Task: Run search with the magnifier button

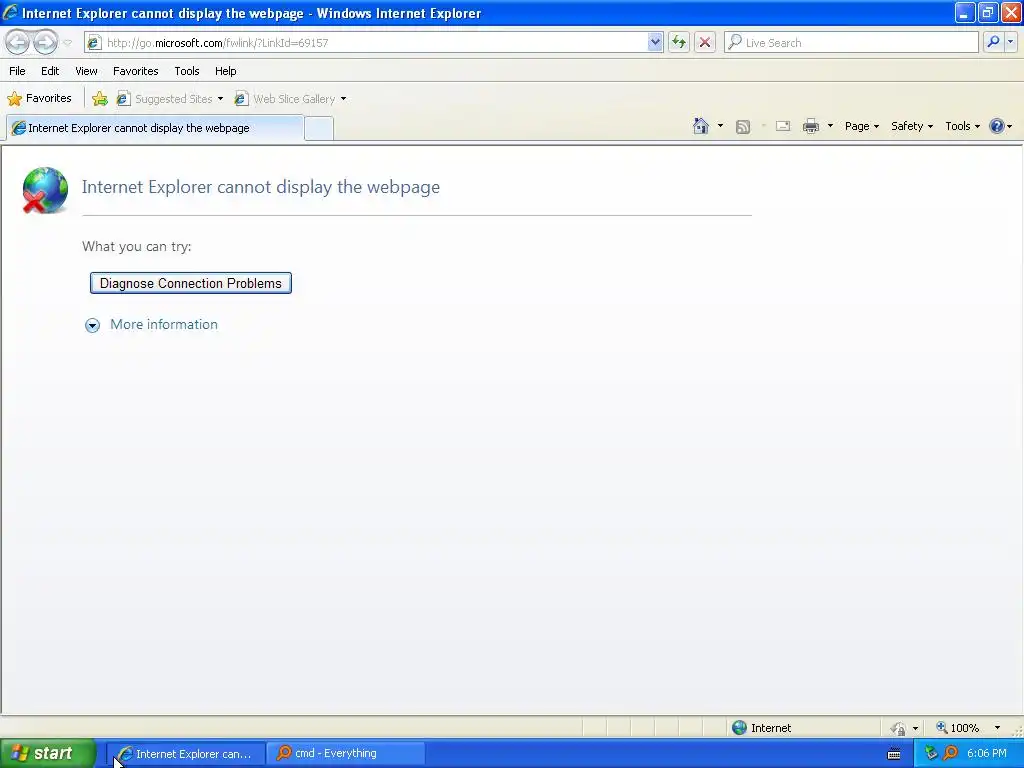Action: (x=993, y=42)
